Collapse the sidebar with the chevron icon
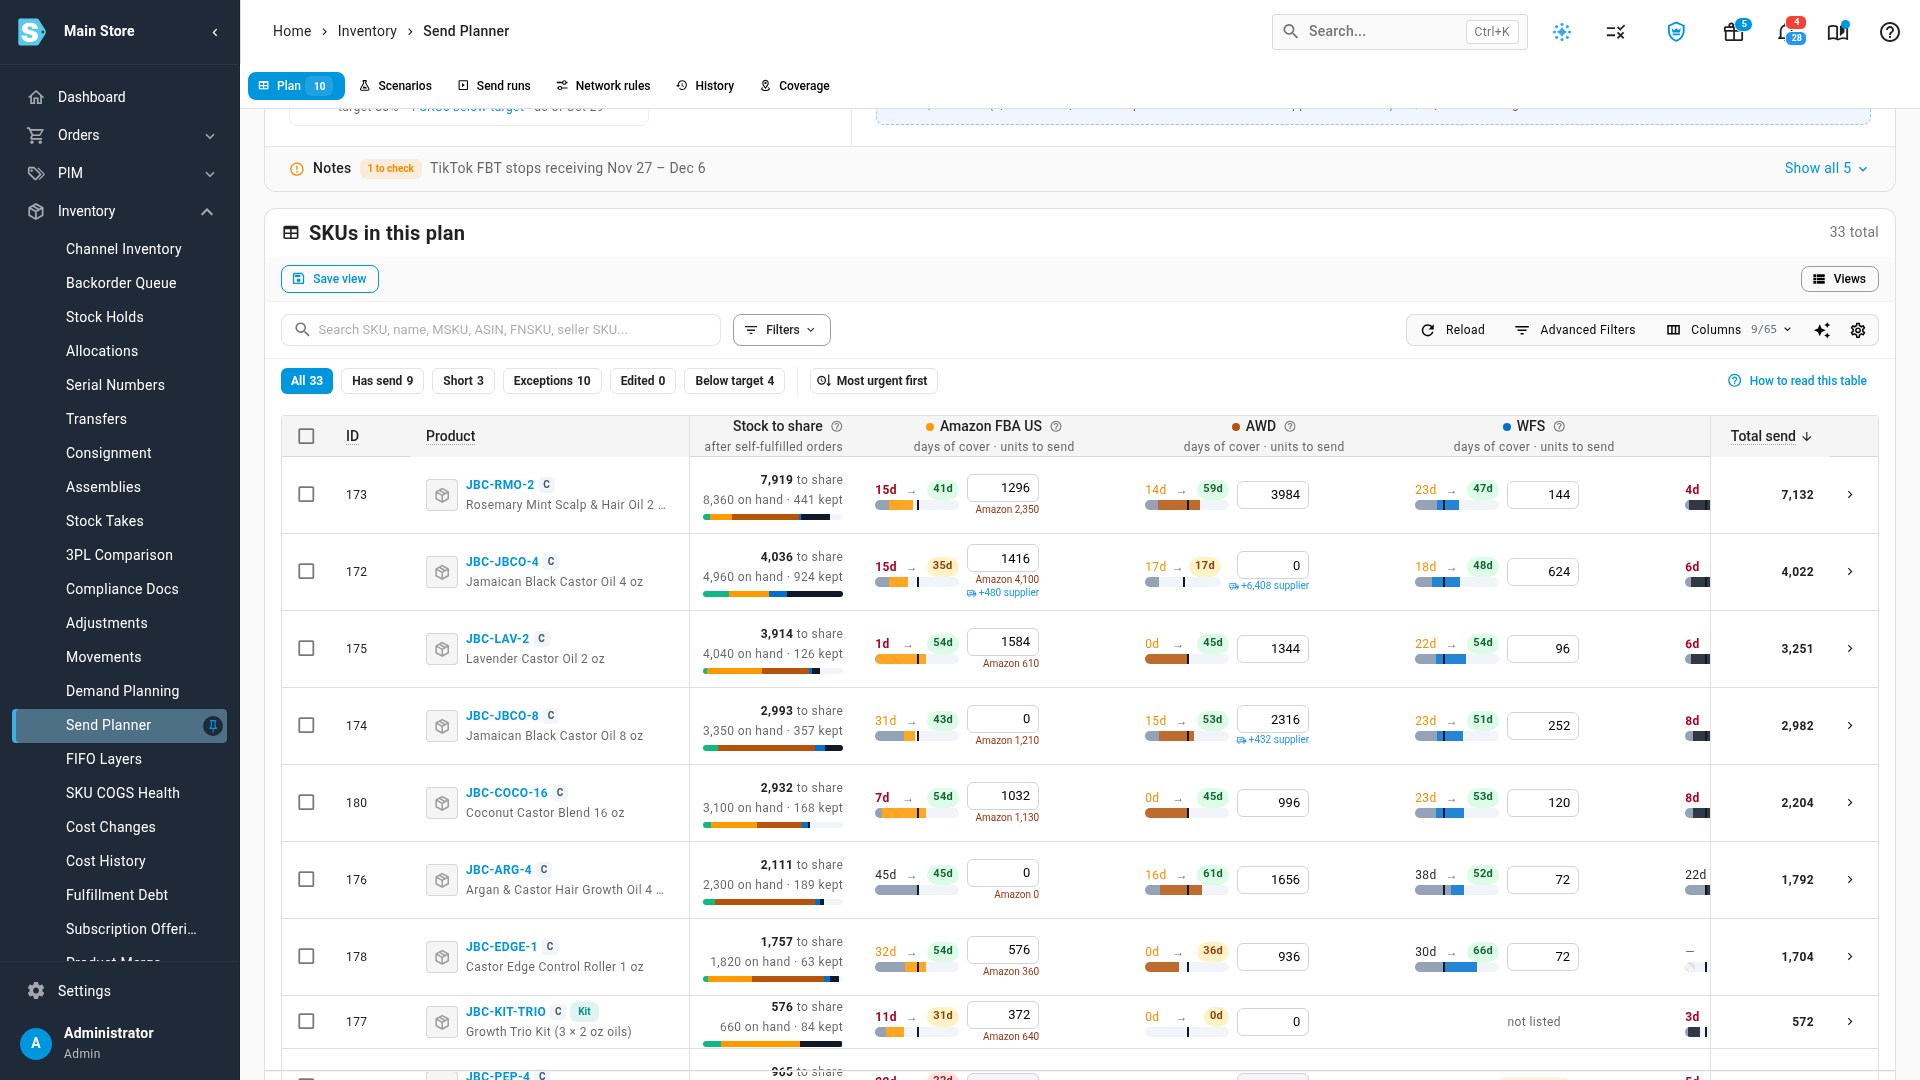This screenshot has width=1920, height=1080. (215, 32)
